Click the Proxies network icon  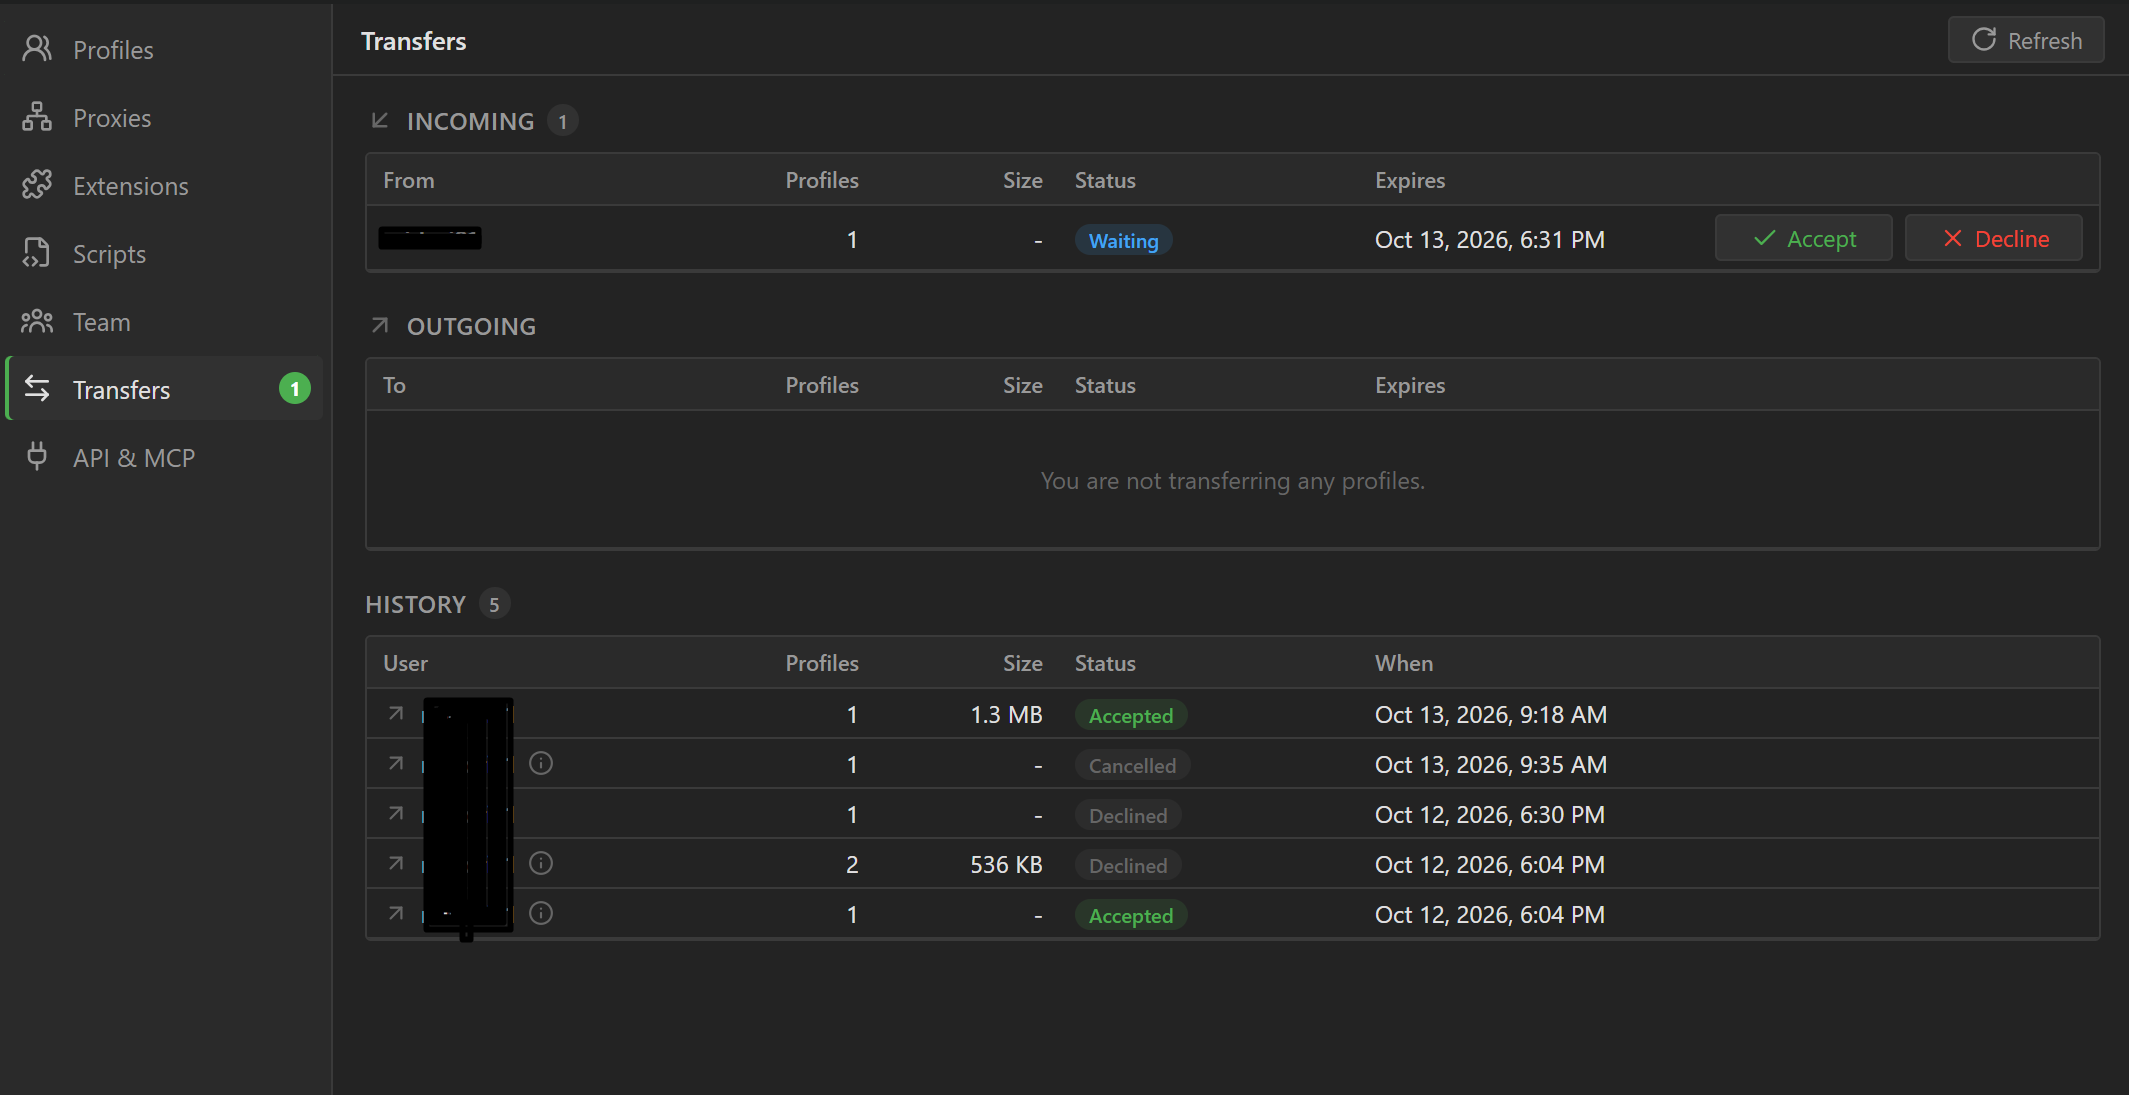click(37, 117)
